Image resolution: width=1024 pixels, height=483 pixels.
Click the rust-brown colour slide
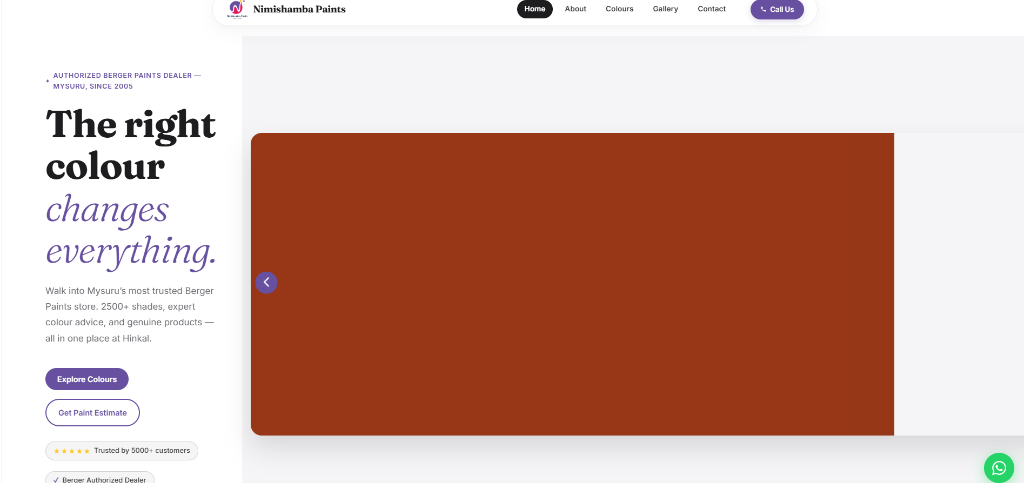point(572,284)
